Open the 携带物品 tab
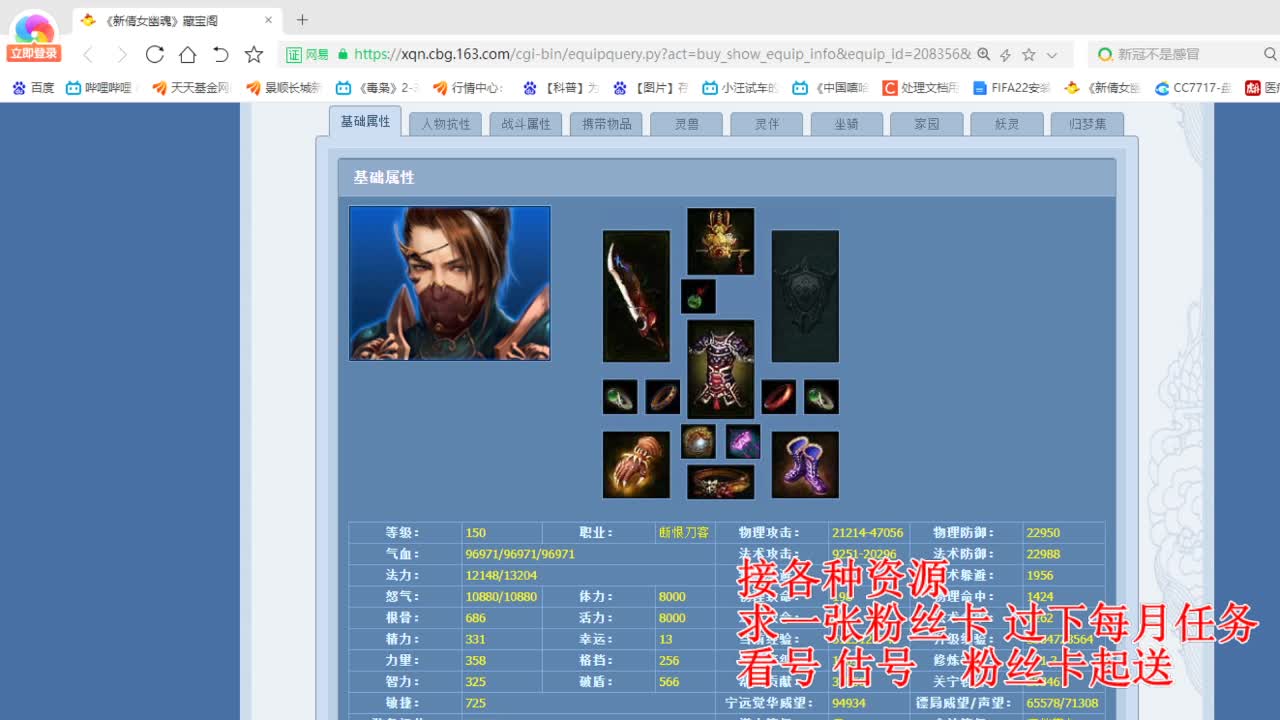This screenshot has width=1280, height=720. (x=606, y=124)
